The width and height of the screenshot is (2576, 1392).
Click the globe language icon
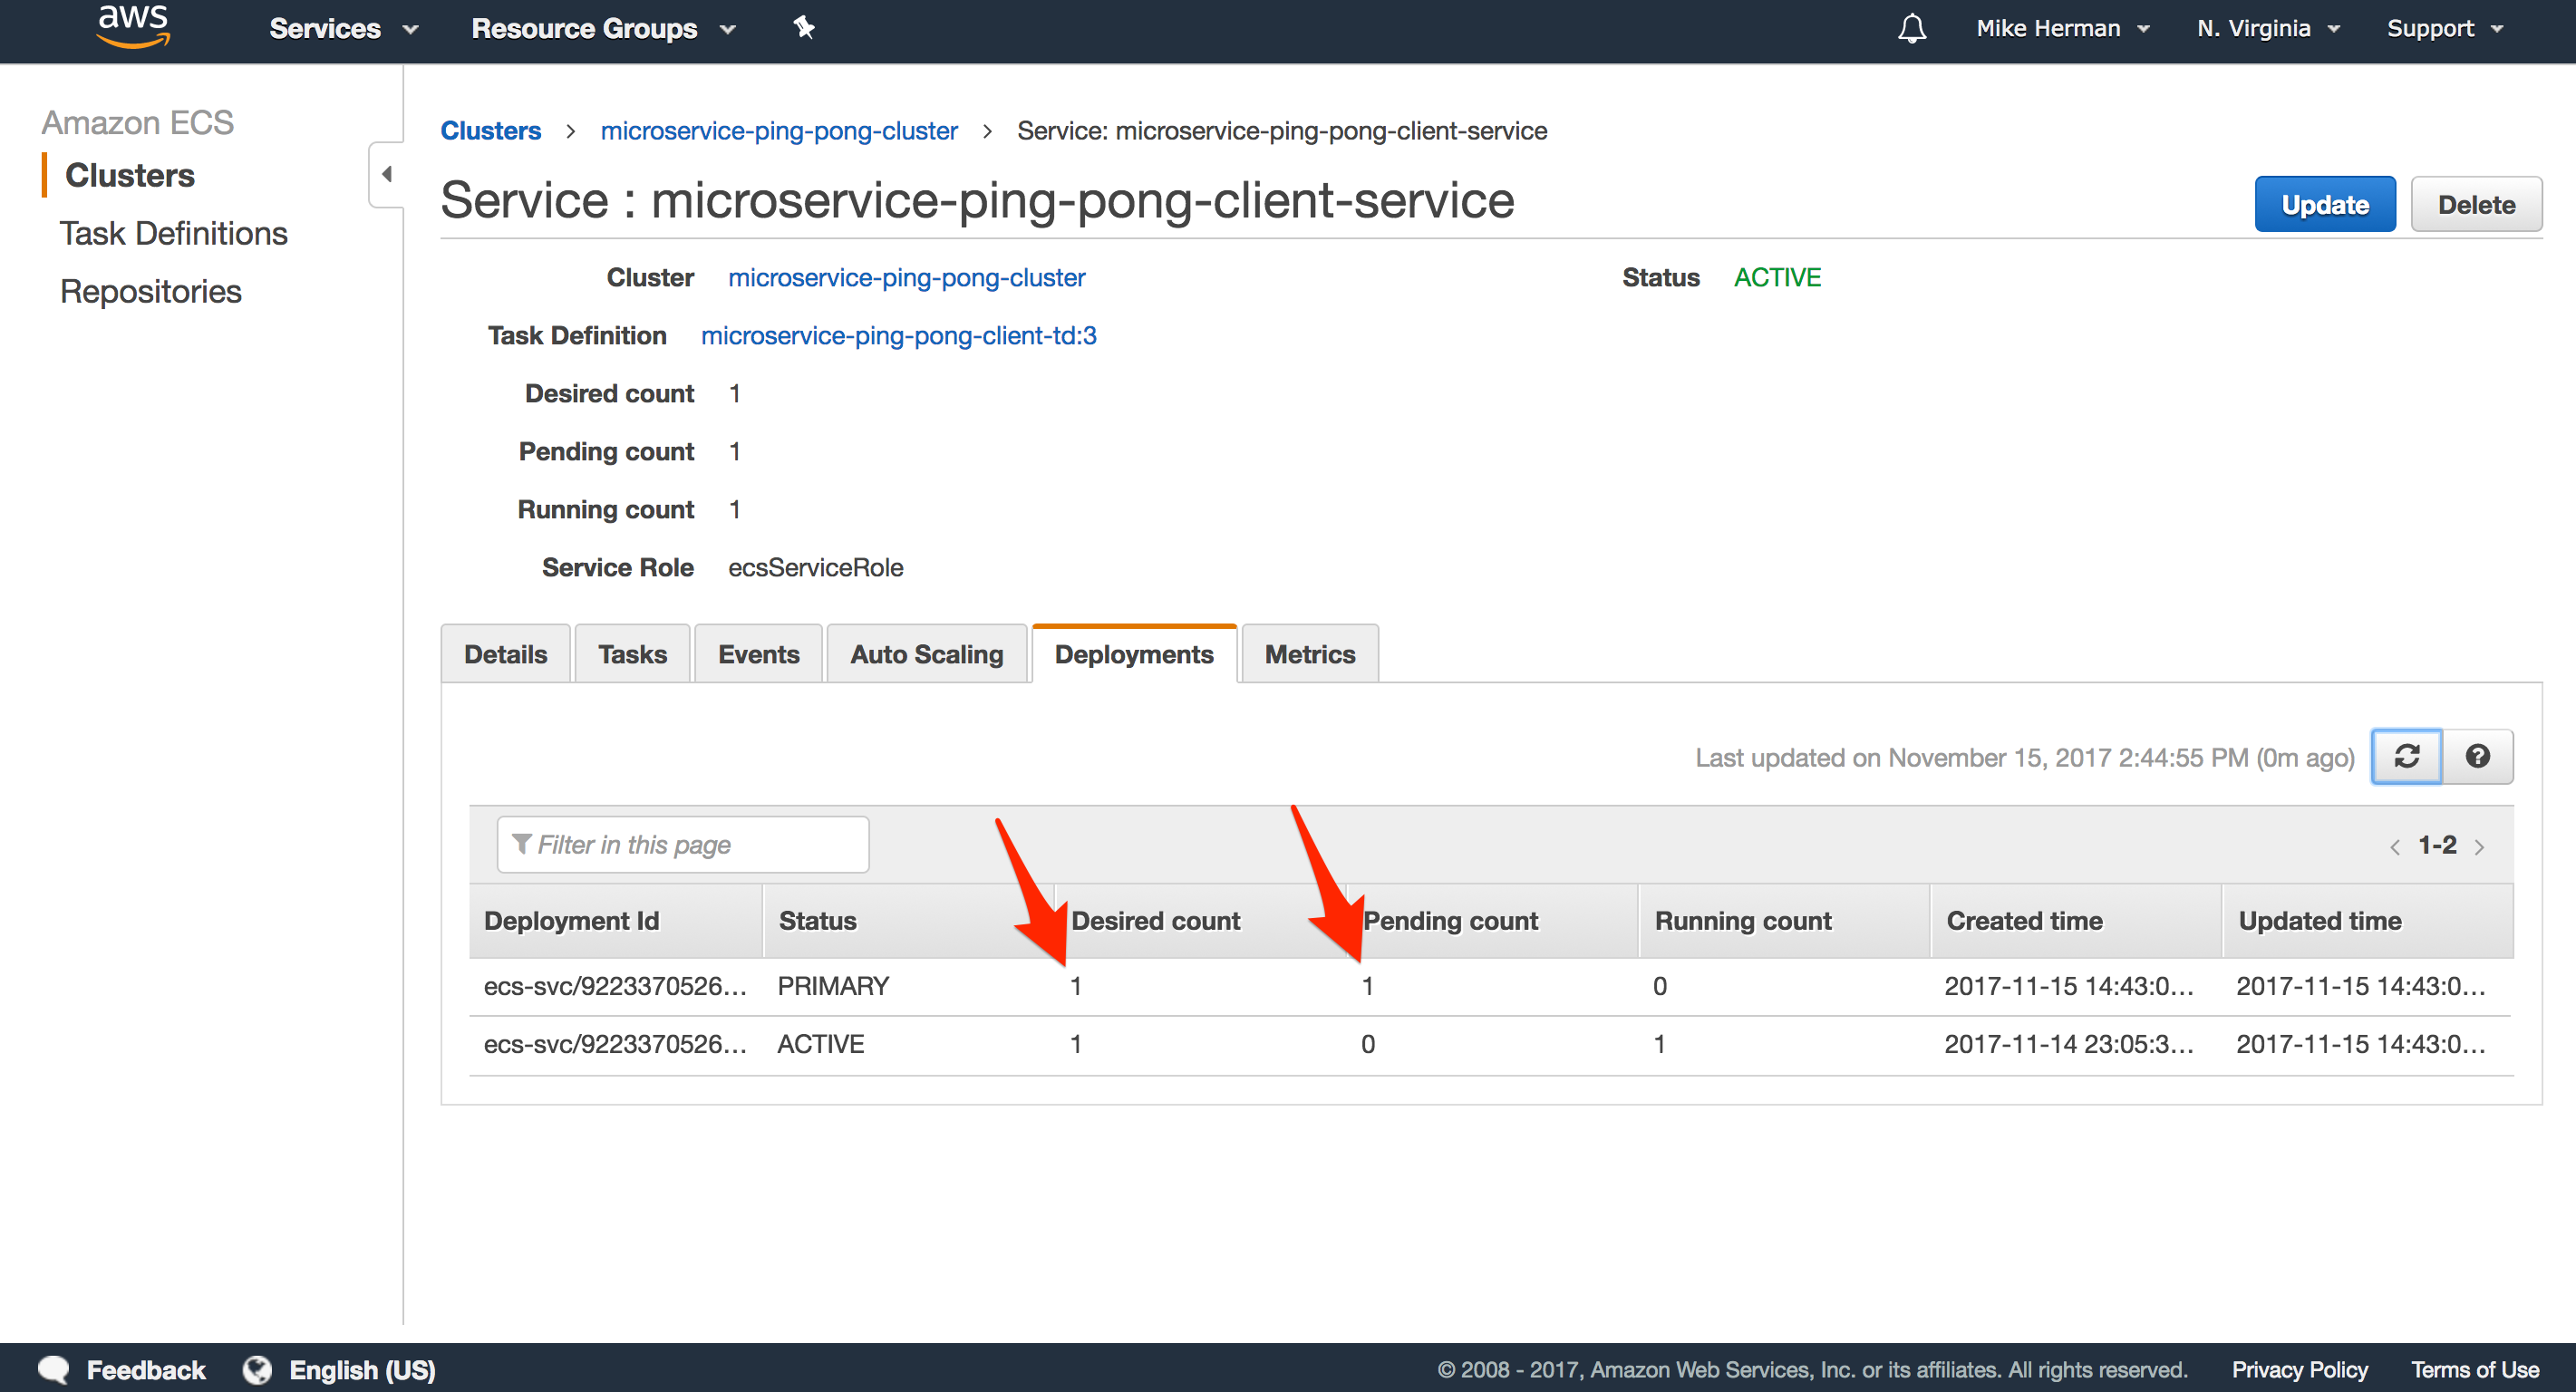pyautogui.click(x=257, y=1369)
